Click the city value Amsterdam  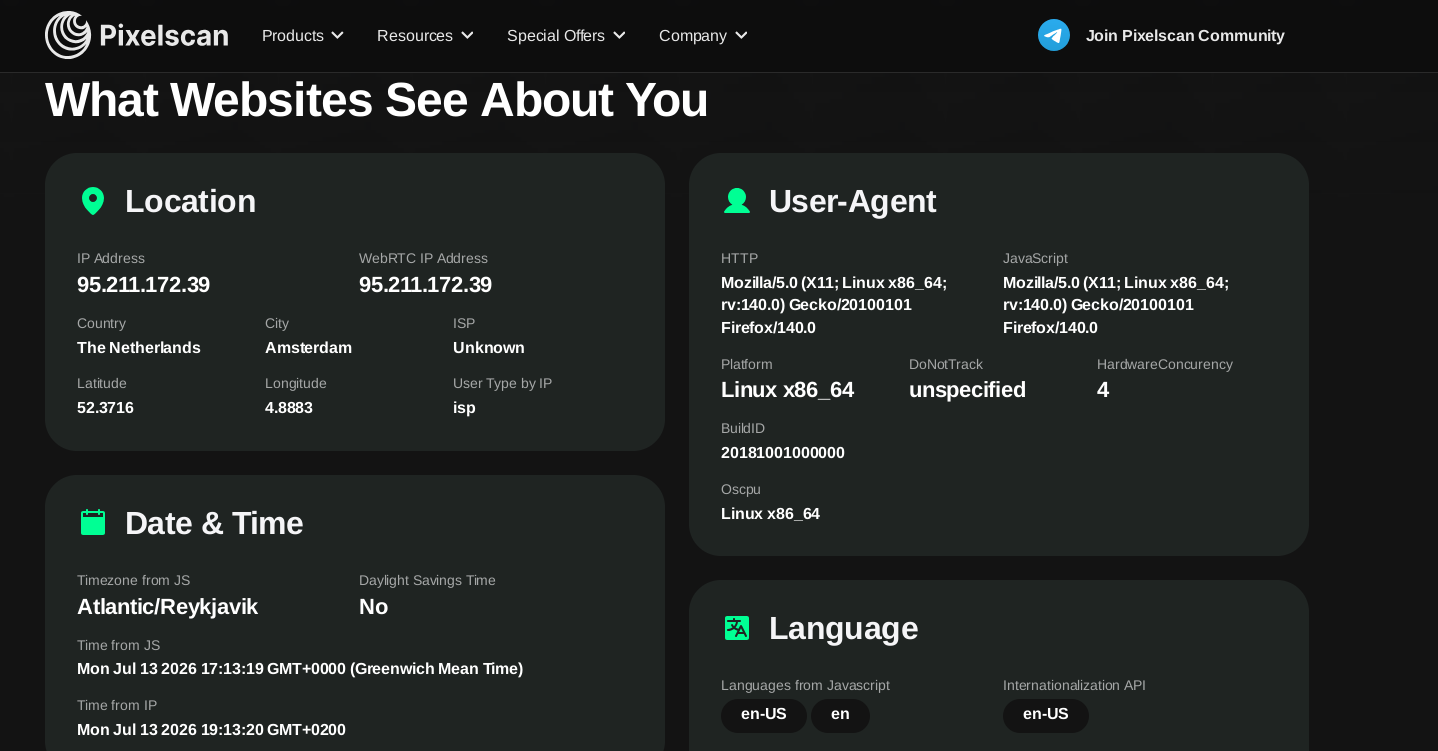point(308,348)
